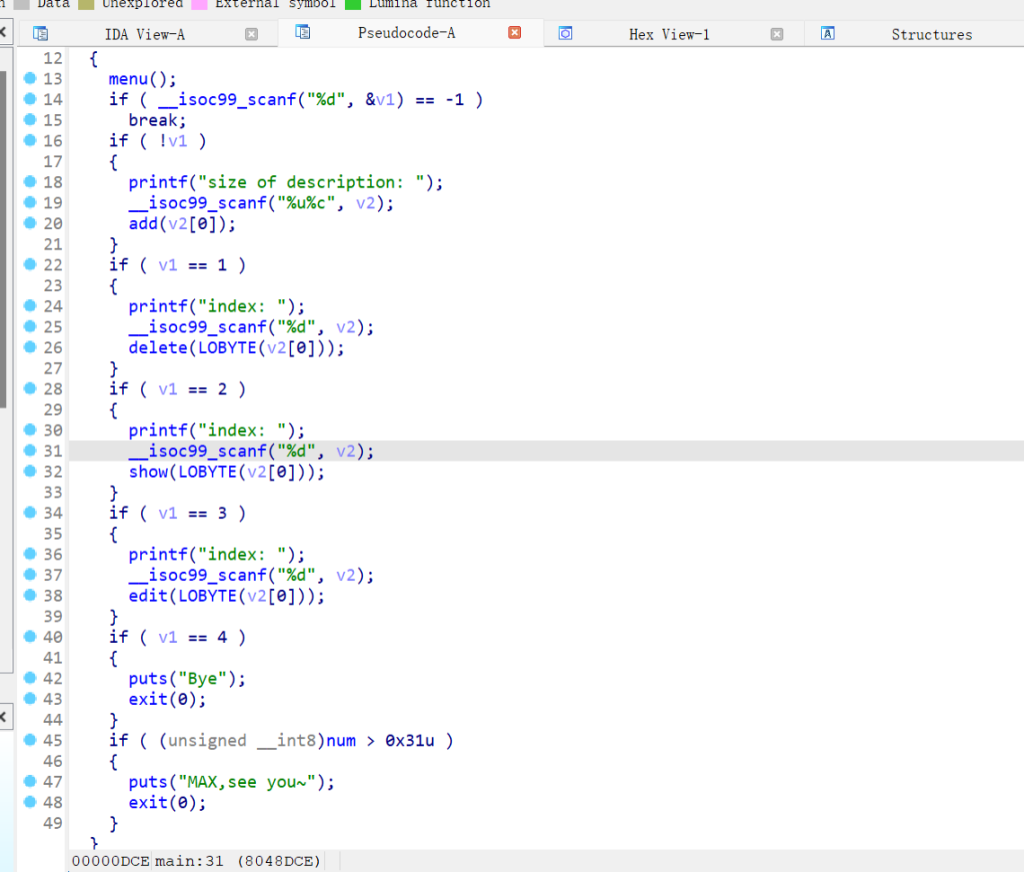Toggle breakpoint dot on line 45
Viewport: 1024px width, 872px height.
click(29, 740)
